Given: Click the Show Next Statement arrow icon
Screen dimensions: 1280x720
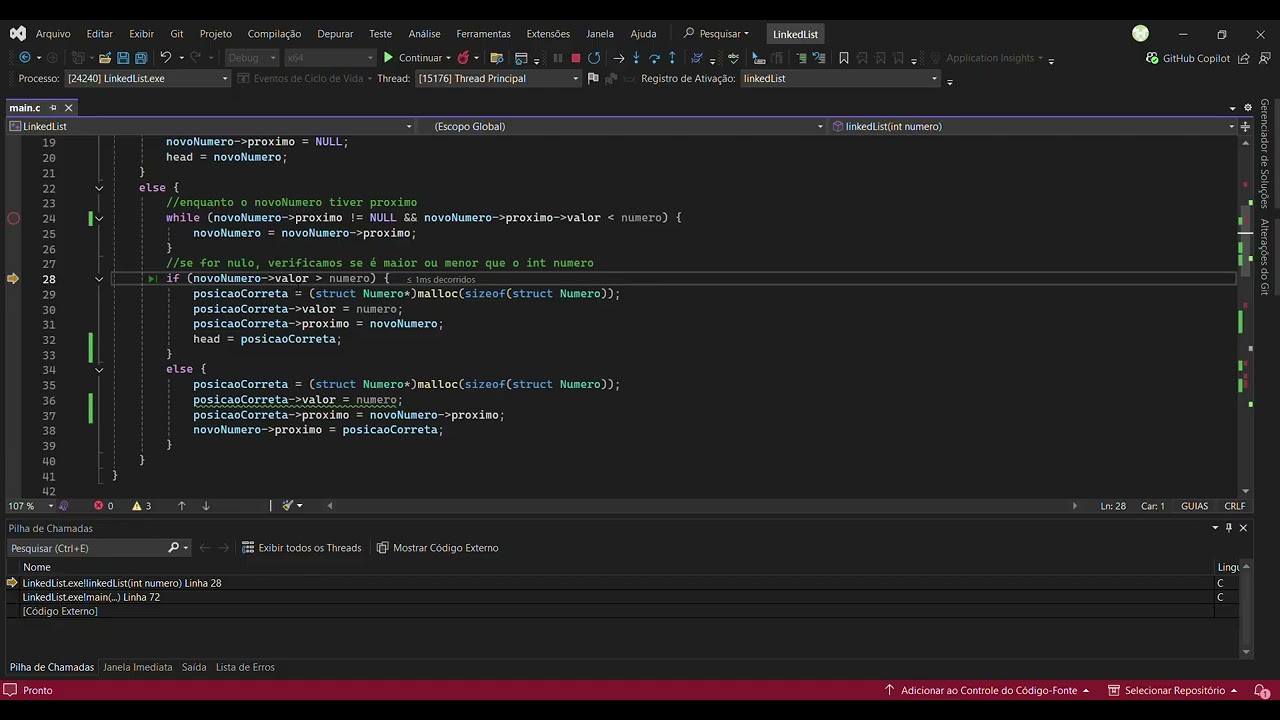Looking at the screenshot, I should (618, 58).
